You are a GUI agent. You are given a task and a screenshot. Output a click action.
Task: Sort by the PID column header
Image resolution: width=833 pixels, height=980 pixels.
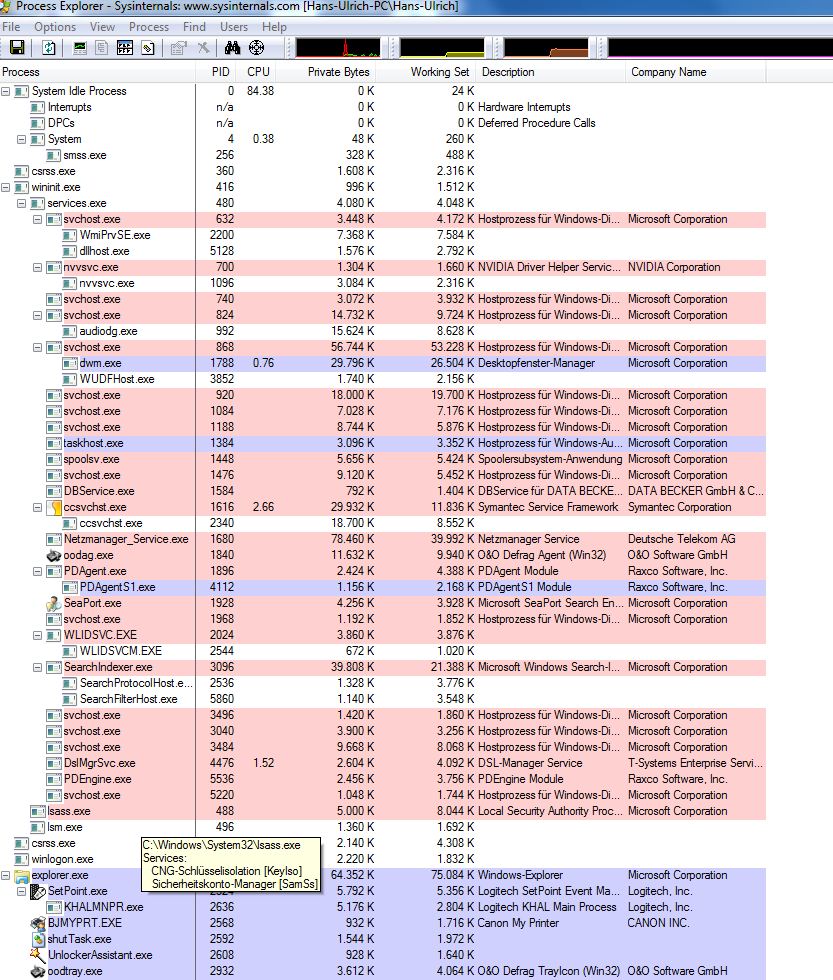click(x=218, y=72)
